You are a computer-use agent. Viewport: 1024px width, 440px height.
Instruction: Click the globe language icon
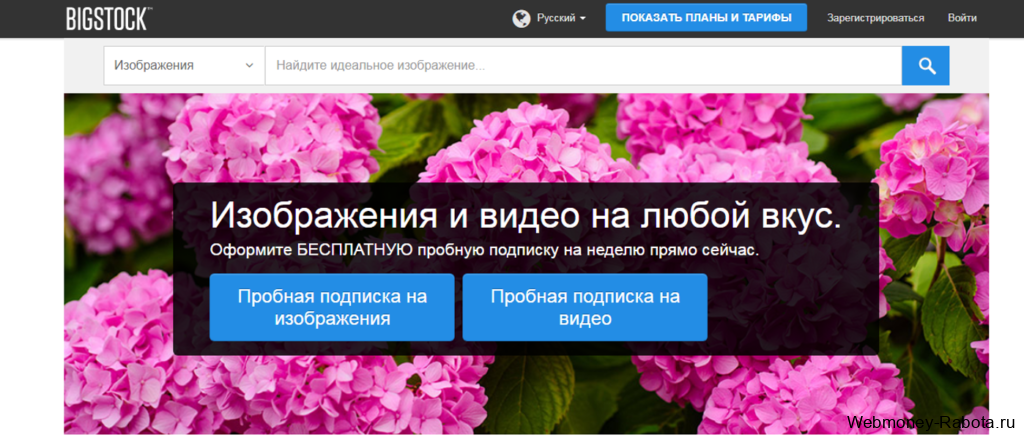(521, 18)
